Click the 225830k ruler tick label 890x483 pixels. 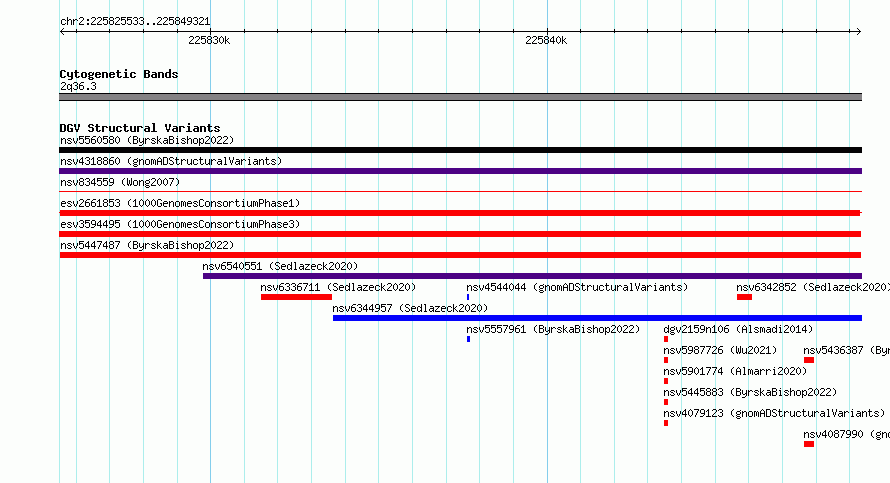[209, 40]
